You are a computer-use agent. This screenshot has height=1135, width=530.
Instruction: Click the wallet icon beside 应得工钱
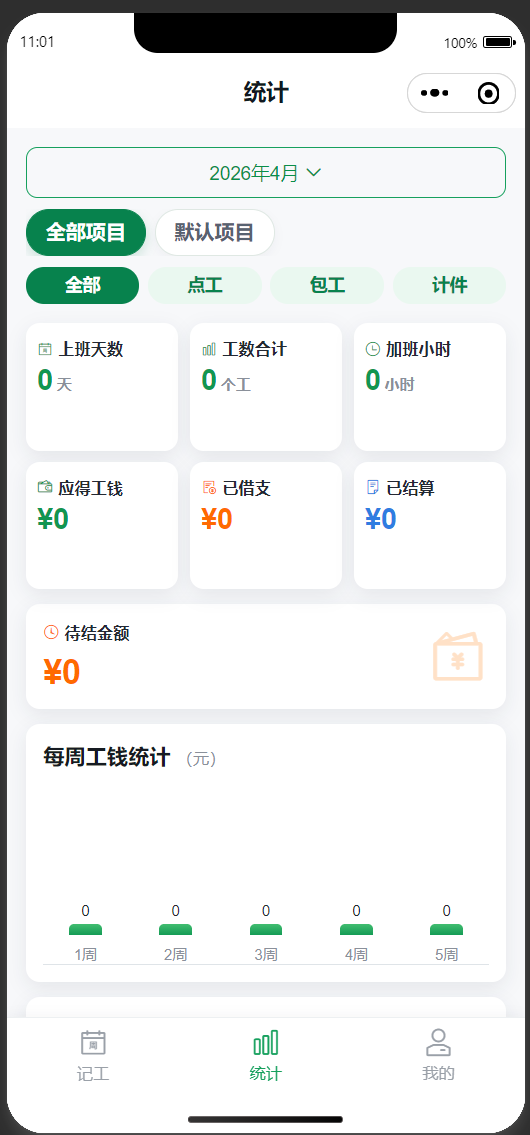[45, 488]
